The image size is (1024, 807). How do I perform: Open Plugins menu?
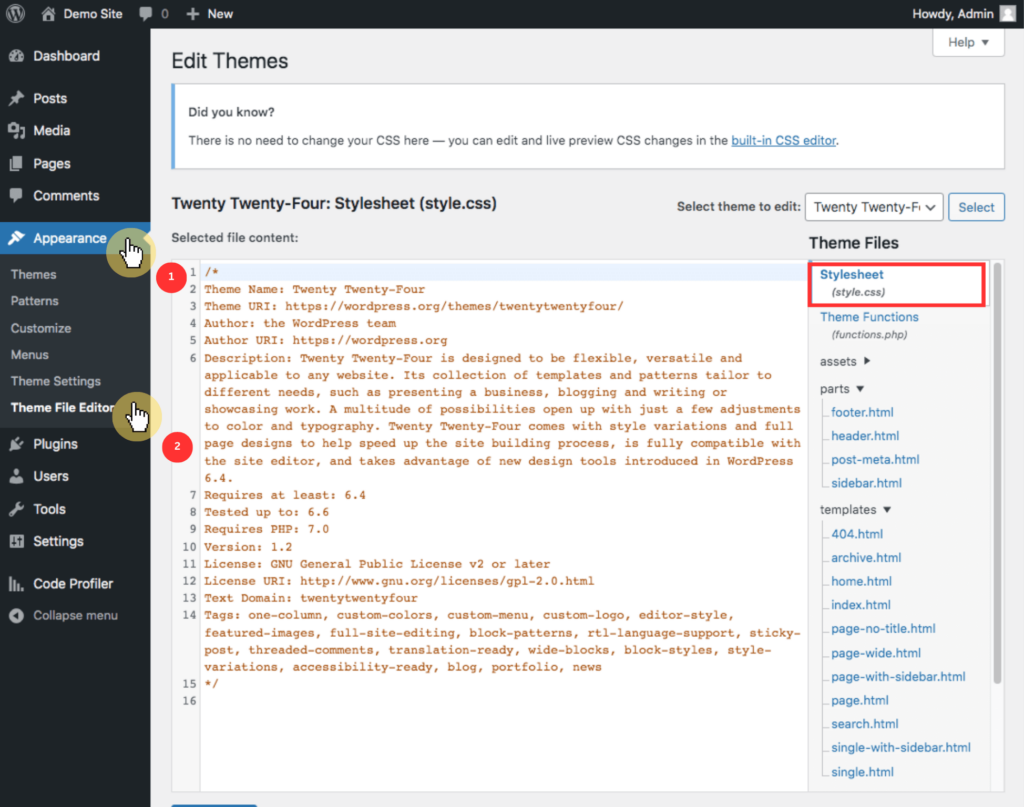56,444
